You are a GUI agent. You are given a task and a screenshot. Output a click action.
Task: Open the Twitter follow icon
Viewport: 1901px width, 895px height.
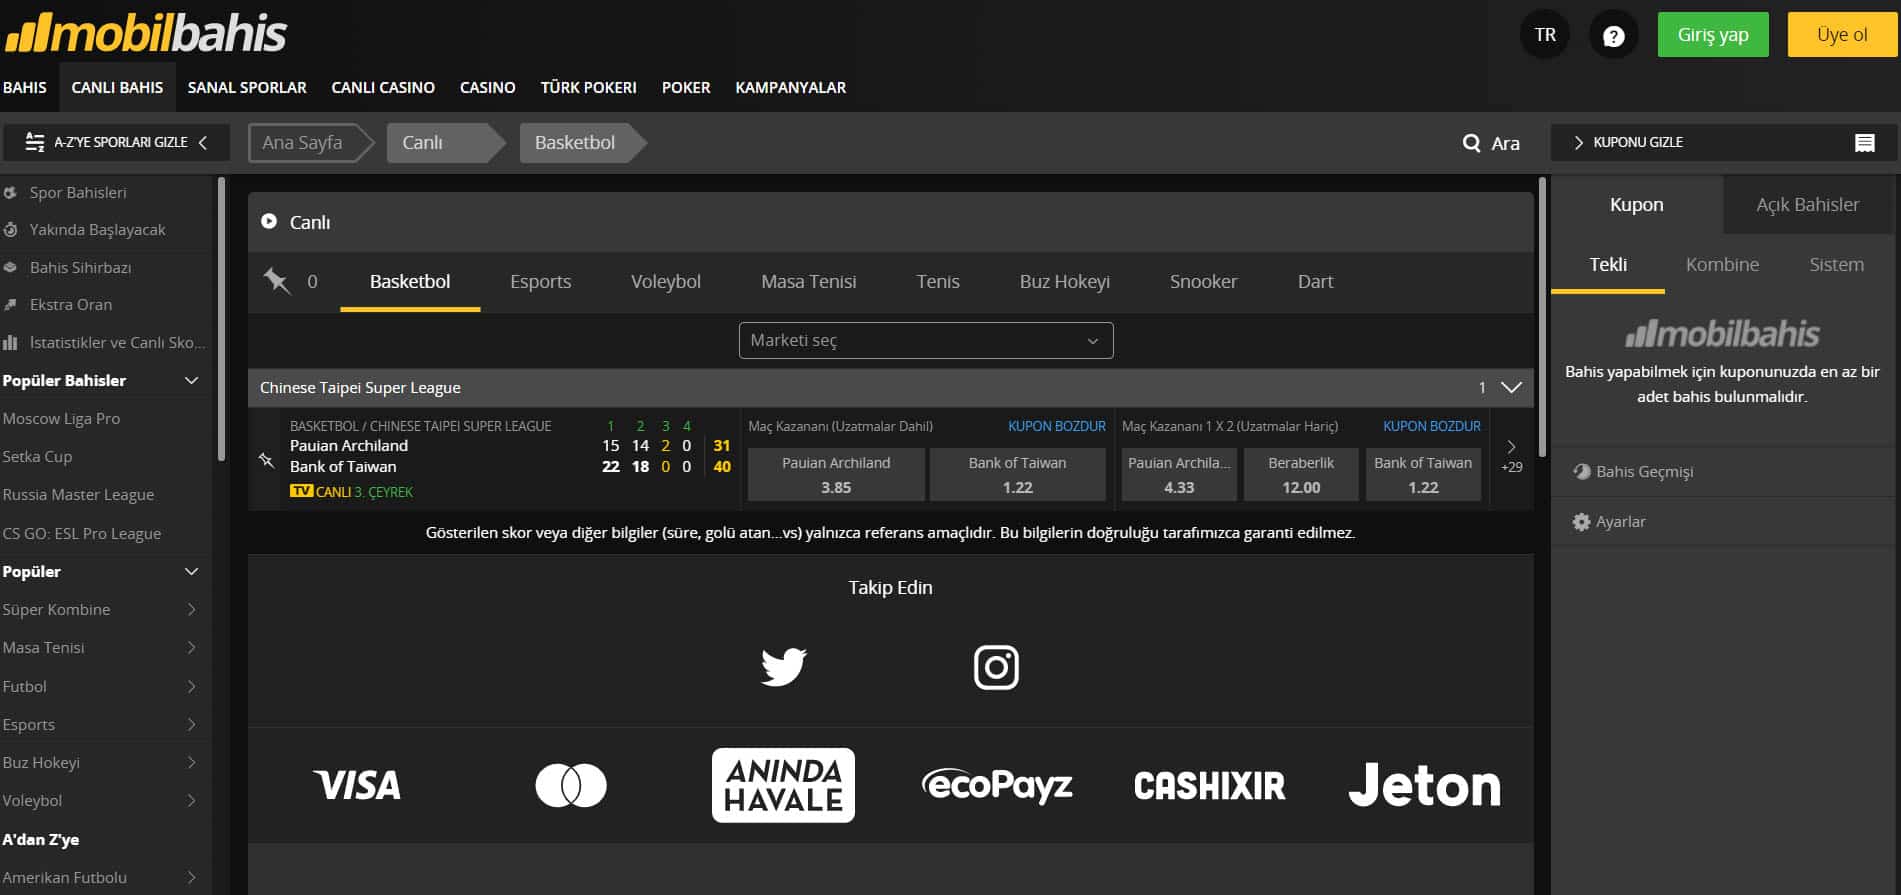coord(783,667)
